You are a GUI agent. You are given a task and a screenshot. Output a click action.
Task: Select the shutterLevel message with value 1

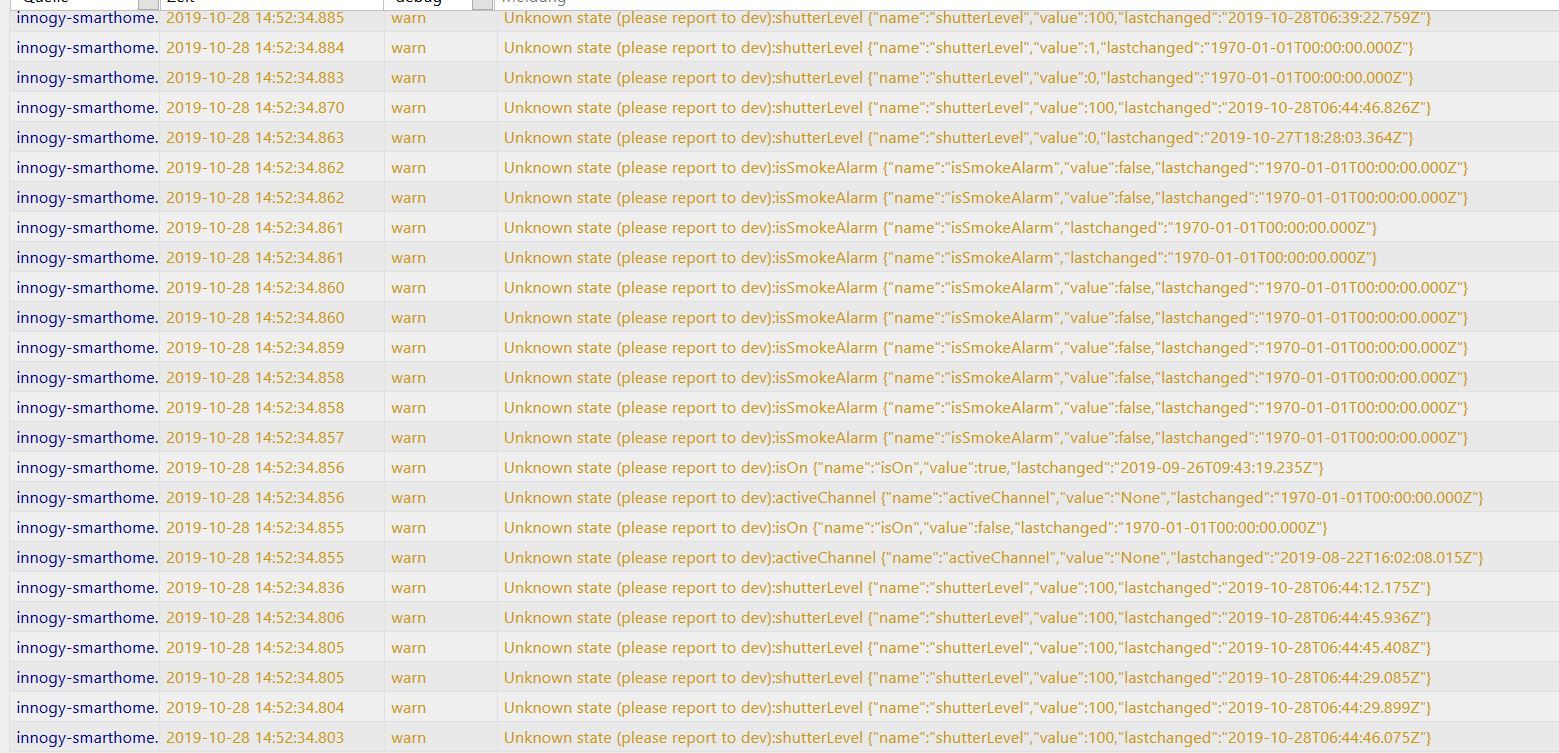(x=959, y=48)
